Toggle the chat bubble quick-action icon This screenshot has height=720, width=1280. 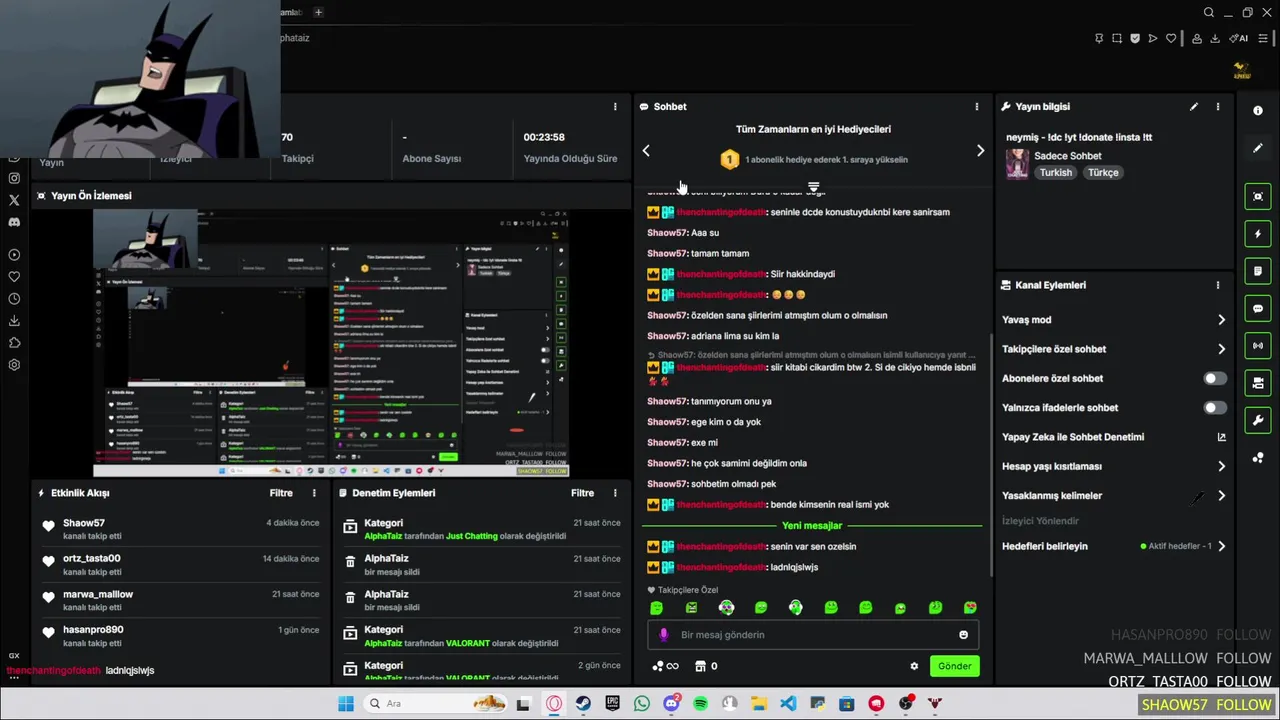1258,309
